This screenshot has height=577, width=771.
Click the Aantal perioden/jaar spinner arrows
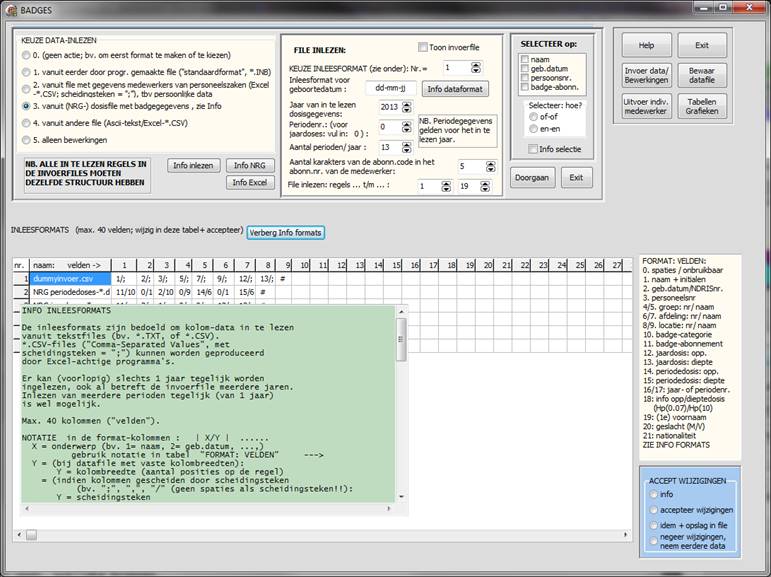[x=406, y=147]
